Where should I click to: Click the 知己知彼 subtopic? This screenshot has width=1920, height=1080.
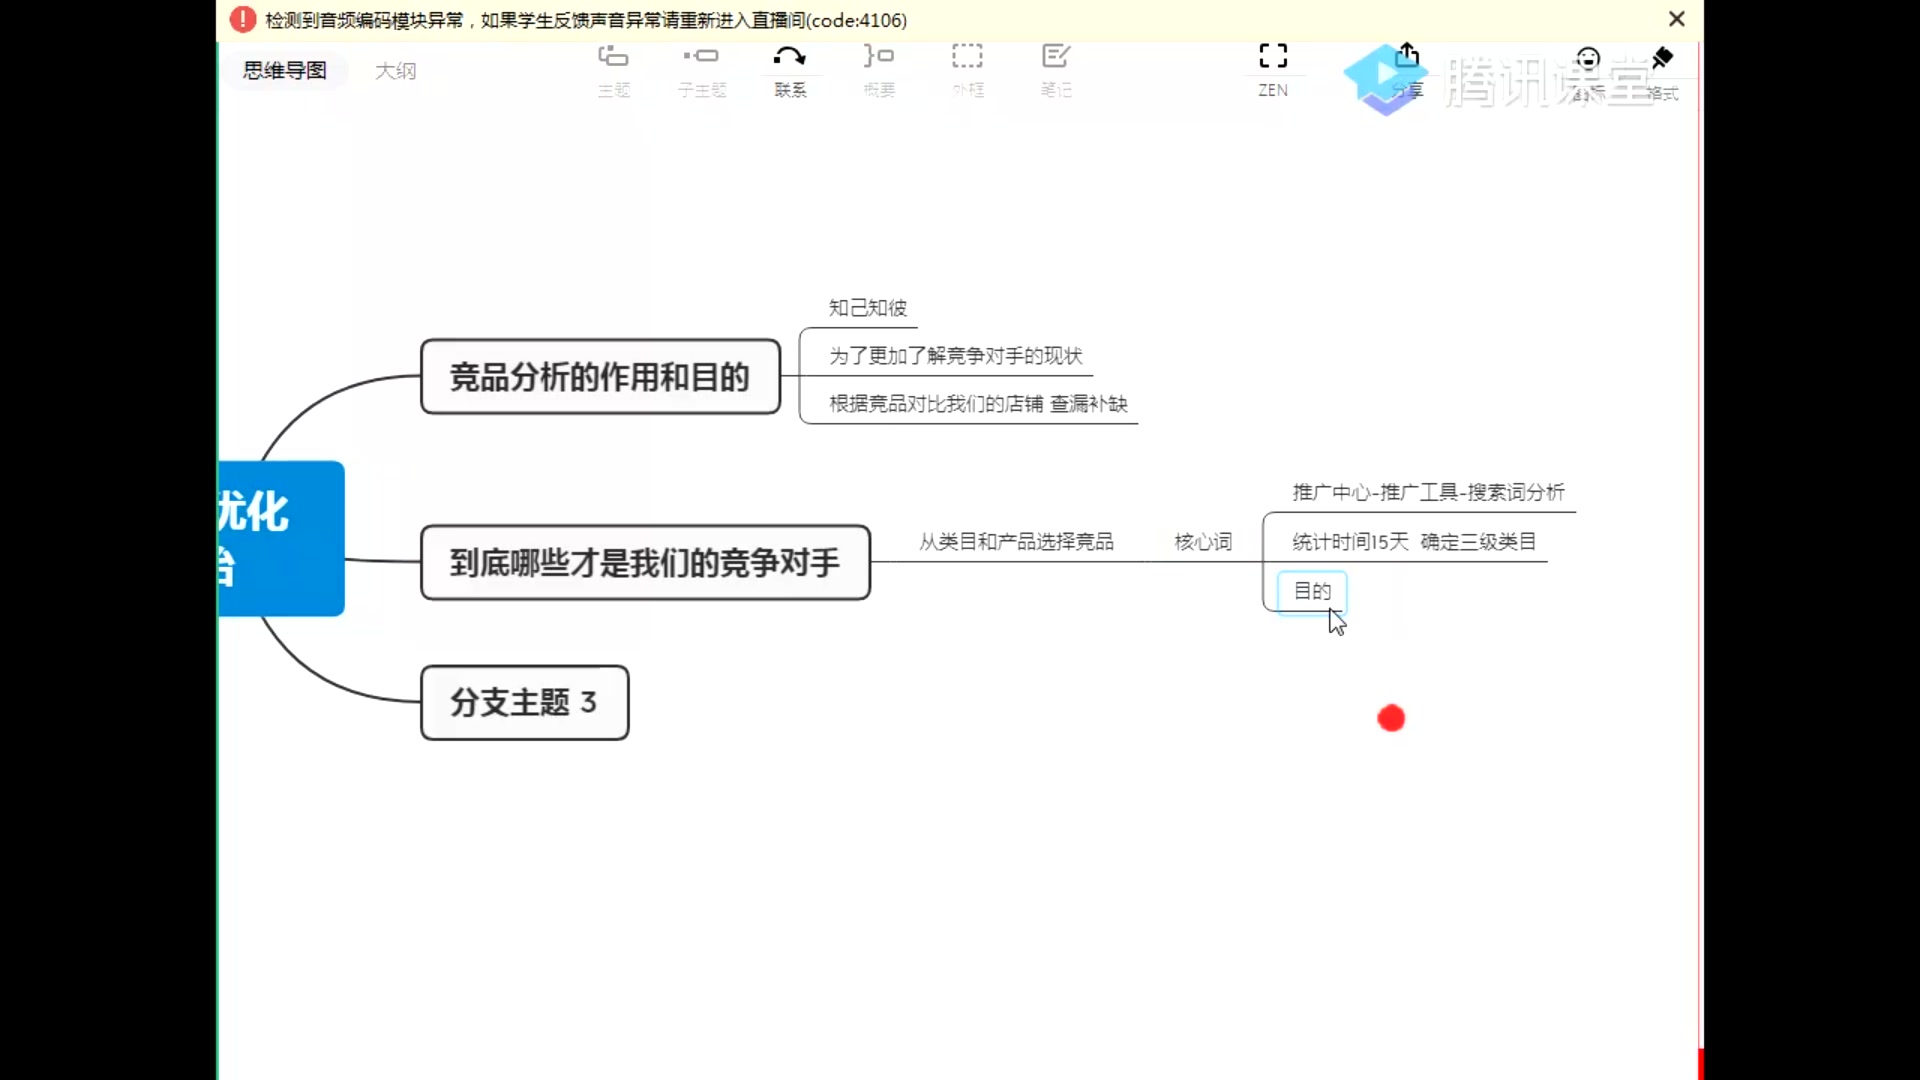click(867, 308)
